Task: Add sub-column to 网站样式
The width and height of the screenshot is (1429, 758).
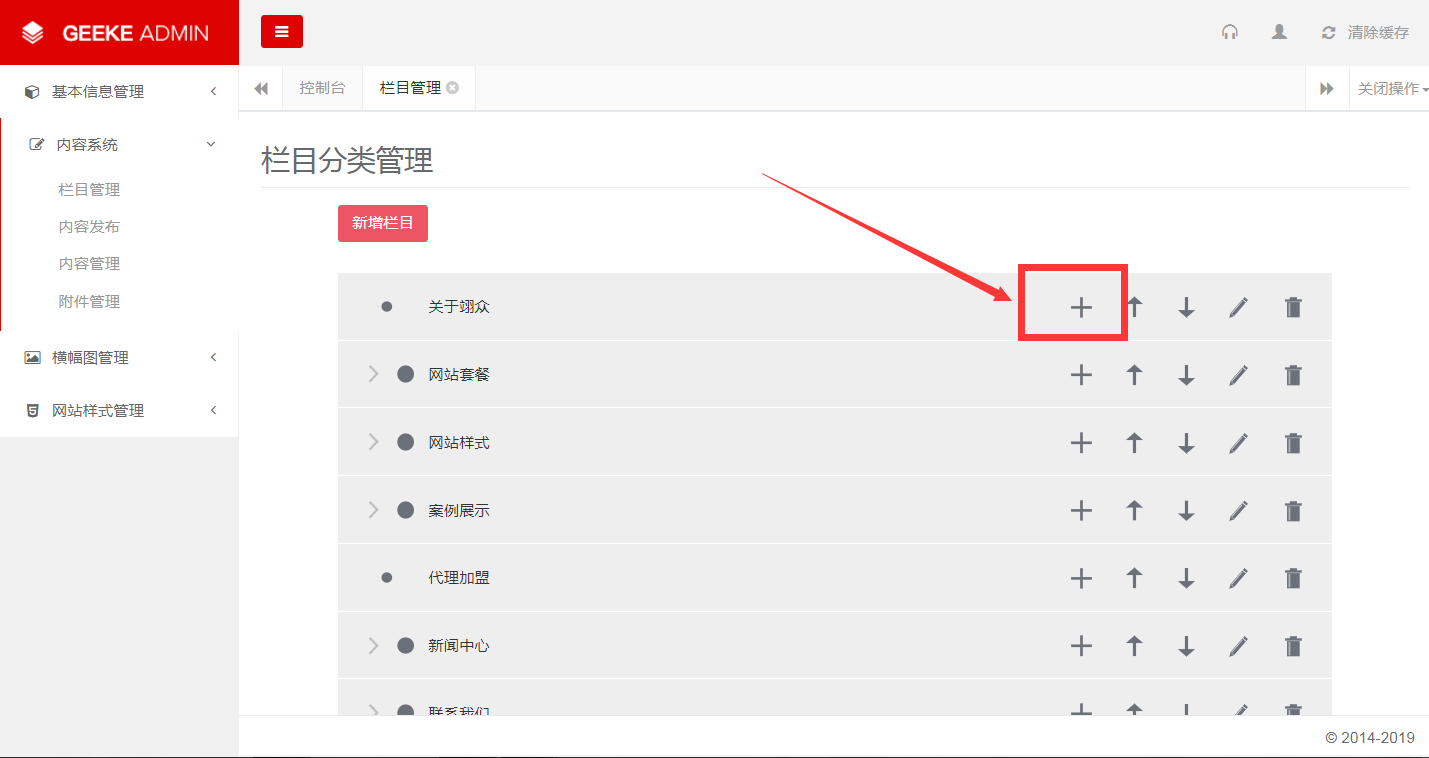Action: click(x=1081, y=443)
